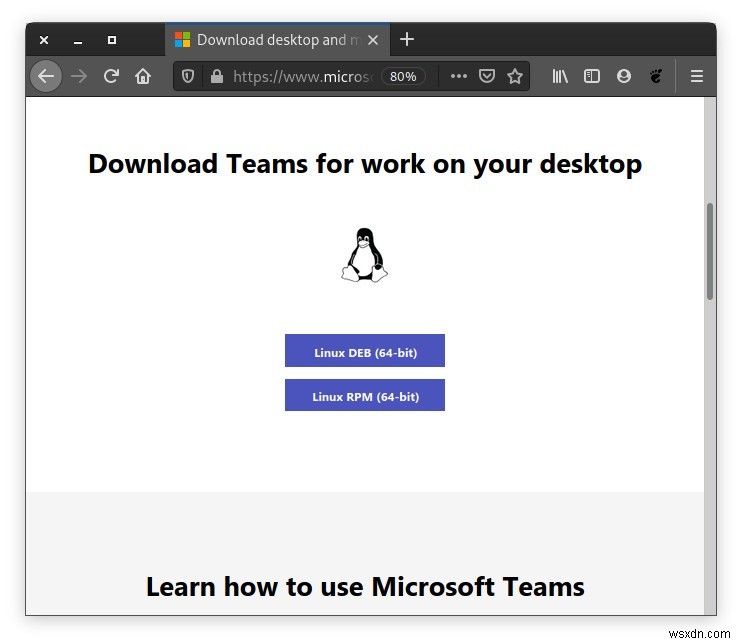Open the tracking protection shield panel
The height and width of the screenshot is (644, 742).
[x=188, y=76]
